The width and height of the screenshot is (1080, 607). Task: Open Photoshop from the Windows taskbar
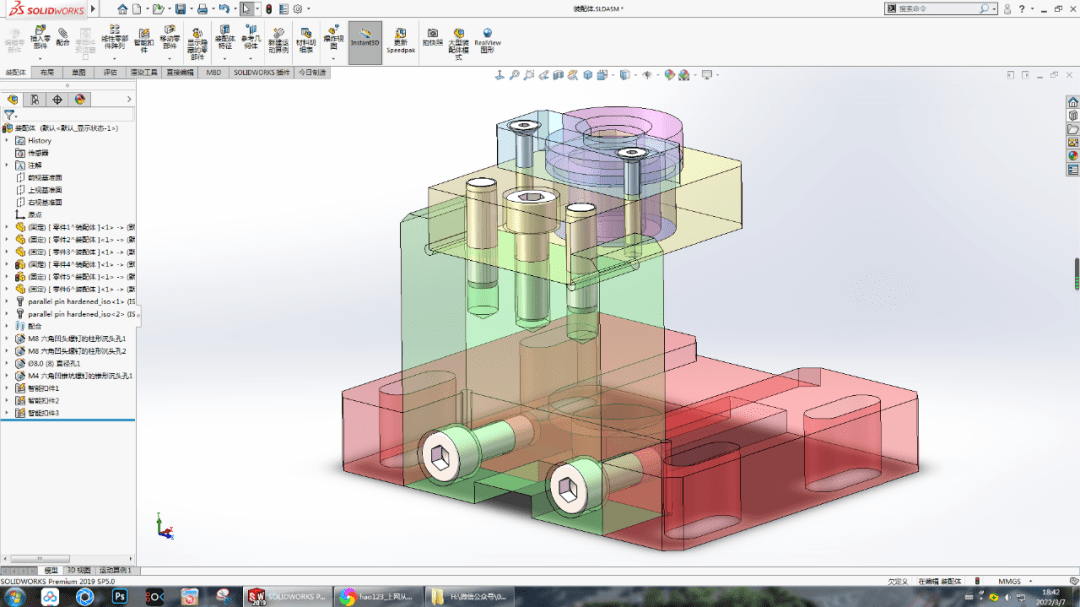pyautogui.click(x=119, y=596)
